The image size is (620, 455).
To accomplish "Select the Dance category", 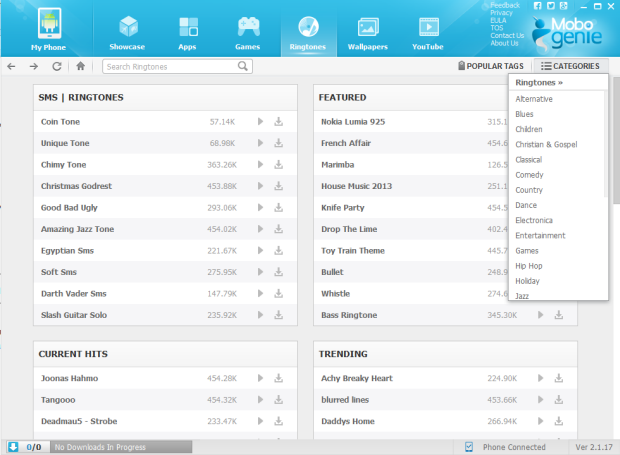I will pyautogui.click(x=526, y=205).
